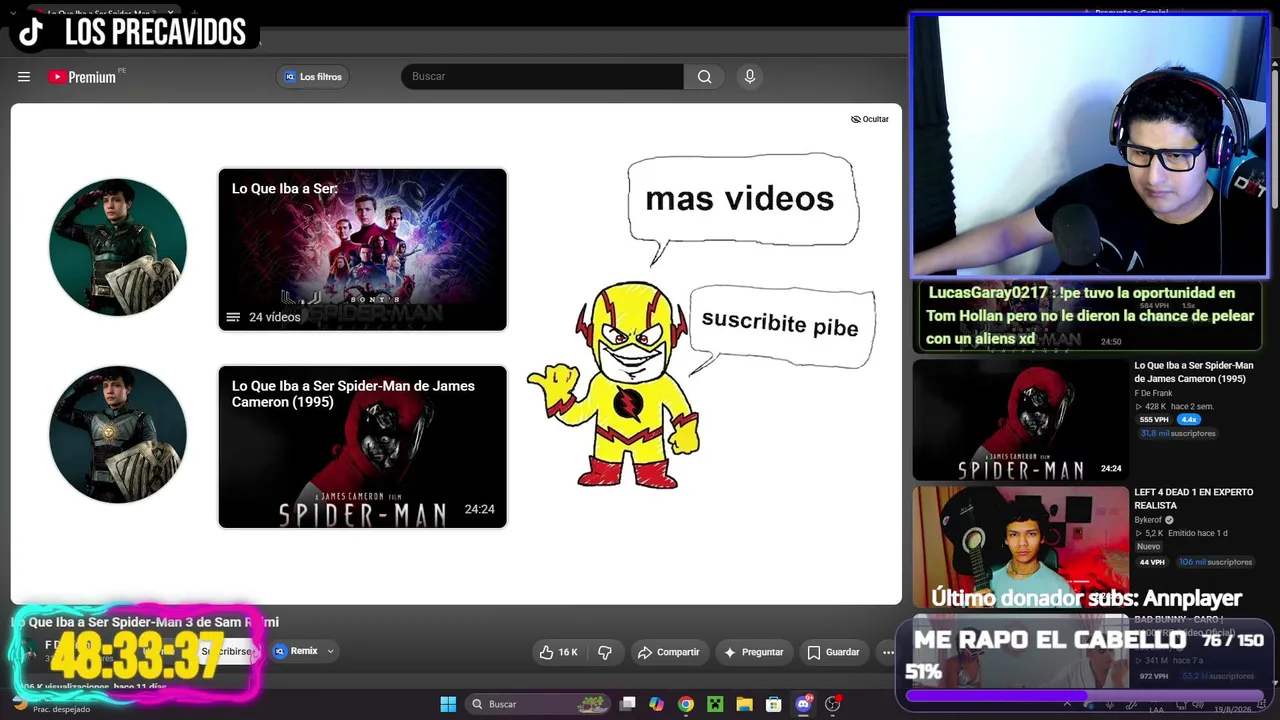1280x720 pixels.
Task: Dislike the video
Action: click(x=605, y=652)
